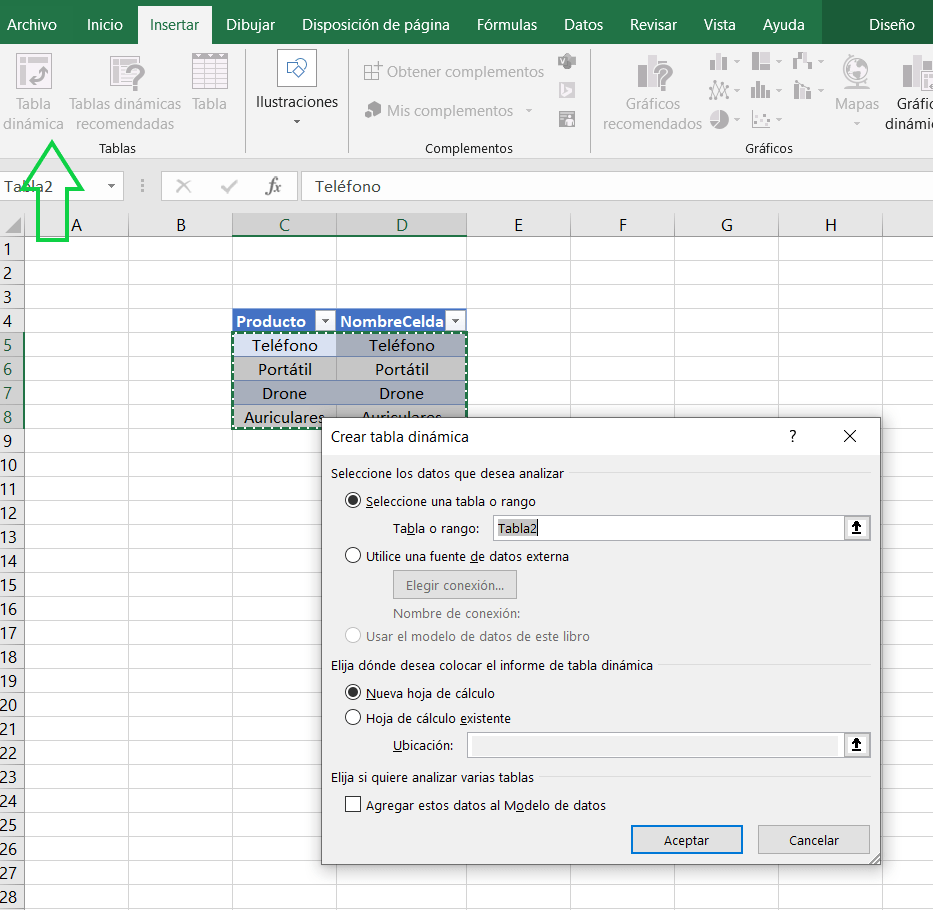Click the insert function fx icon
This screenshot has width=933, height=910.
pos(273,186)
